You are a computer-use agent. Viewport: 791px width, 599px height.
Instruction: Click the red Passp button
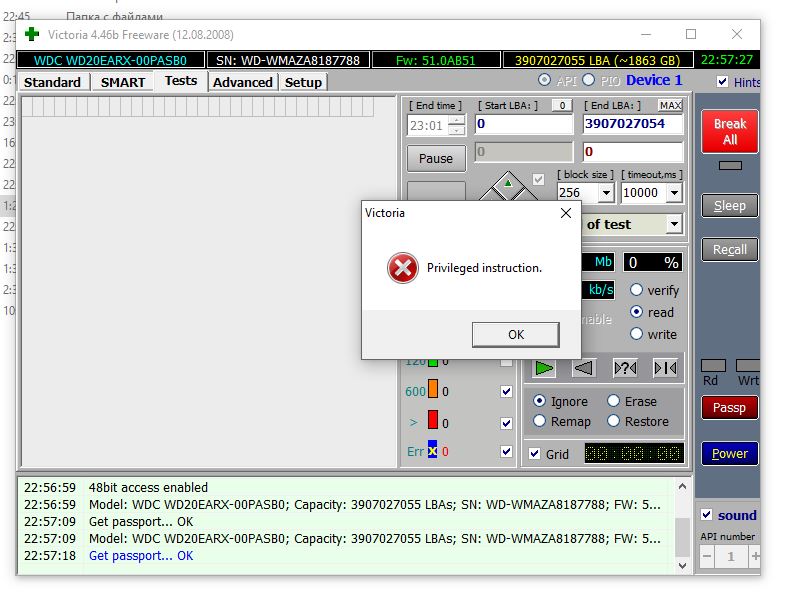[729, 407]
